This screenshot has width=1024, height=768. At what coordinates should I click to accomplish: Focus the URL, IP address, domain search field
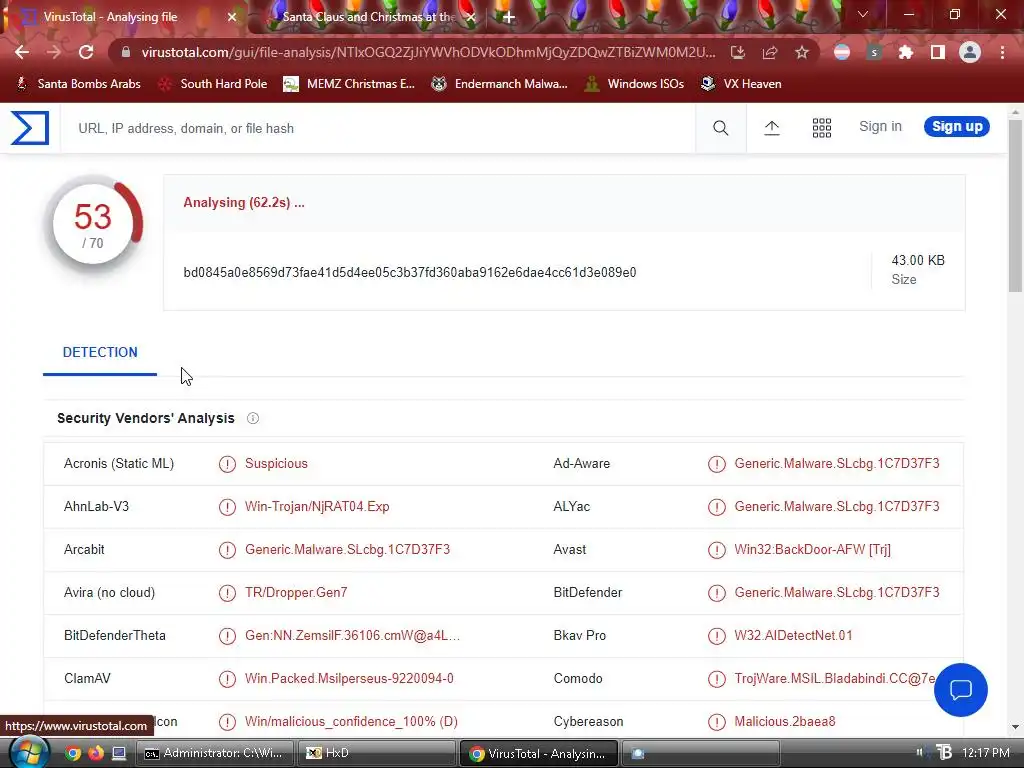point(379,128)
